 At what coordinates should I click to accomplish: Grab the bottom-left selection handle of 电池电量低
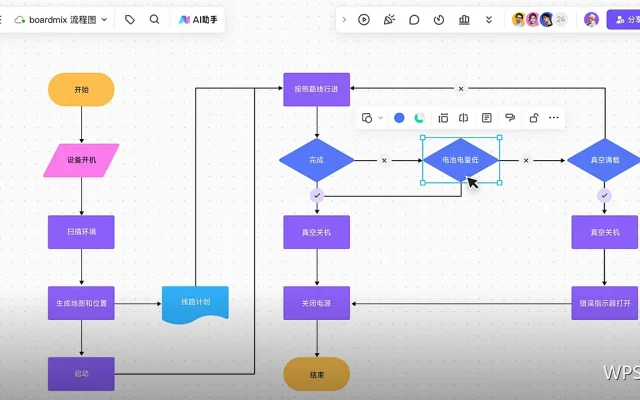423,183
